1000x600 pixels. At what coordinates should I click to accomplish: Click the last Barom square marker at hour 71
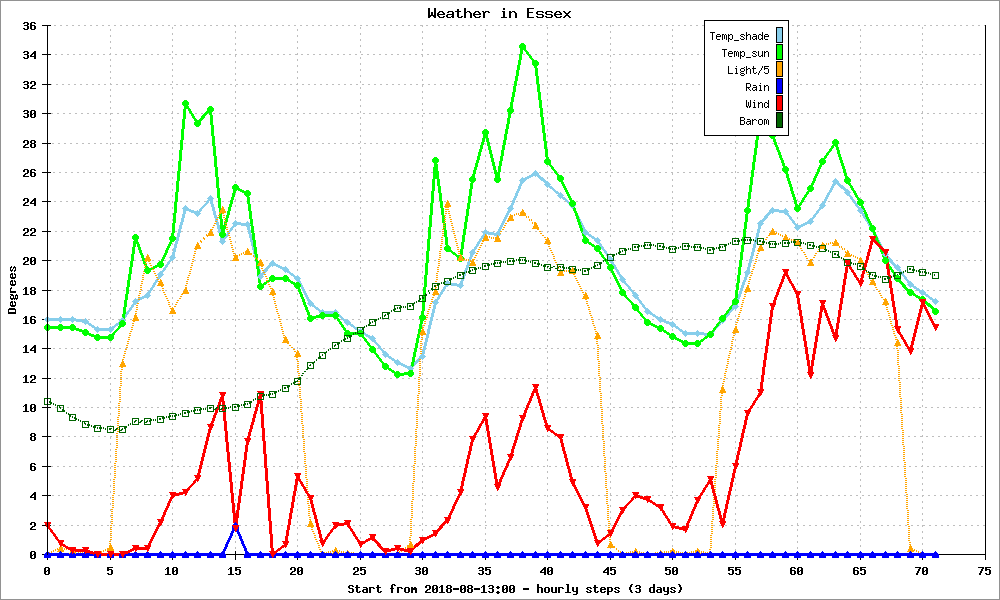coord(936,275)
